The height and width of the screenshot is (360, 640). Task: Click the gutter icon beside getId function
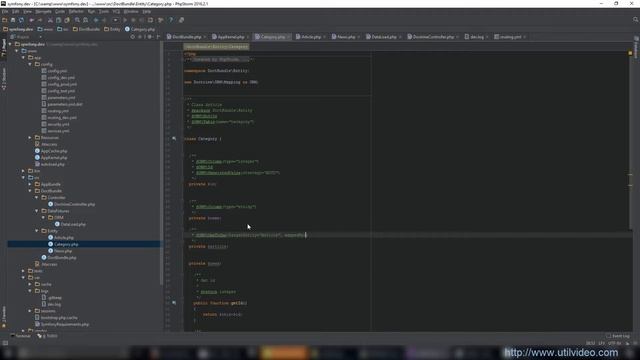coord(174,303)
